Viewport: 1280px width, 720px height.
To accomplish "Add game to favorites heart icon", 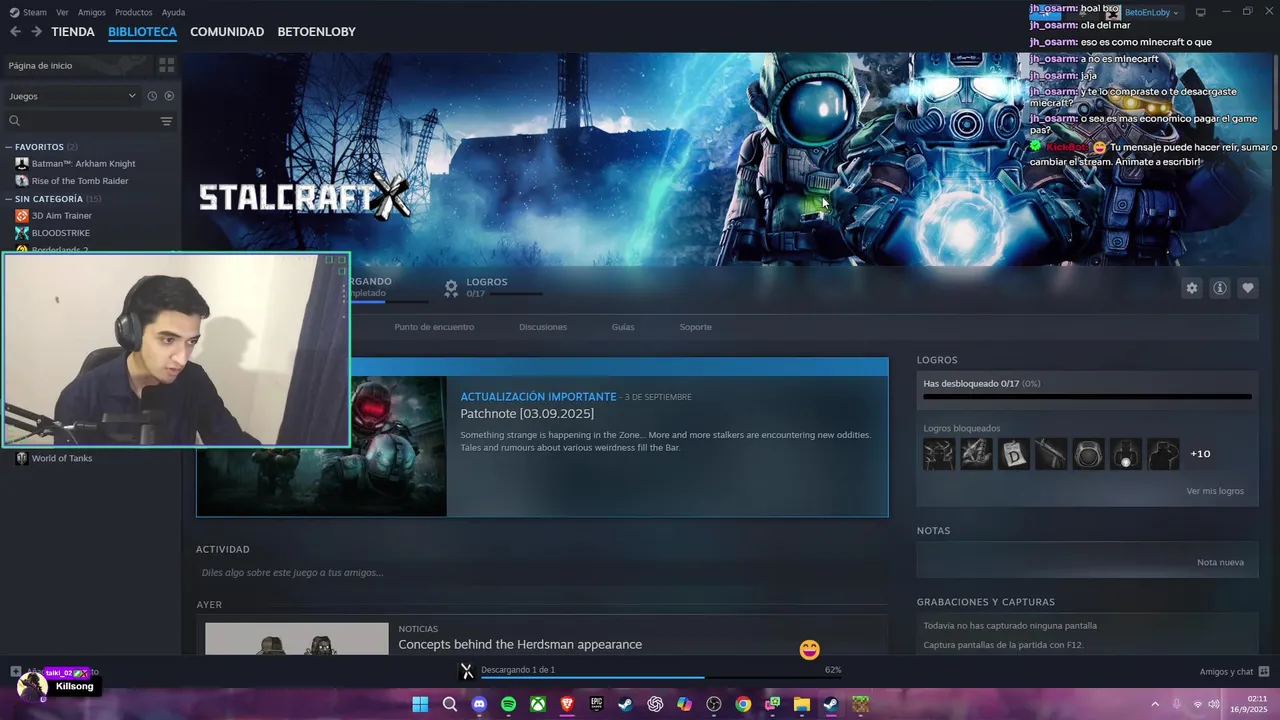I will [1248, 288].
